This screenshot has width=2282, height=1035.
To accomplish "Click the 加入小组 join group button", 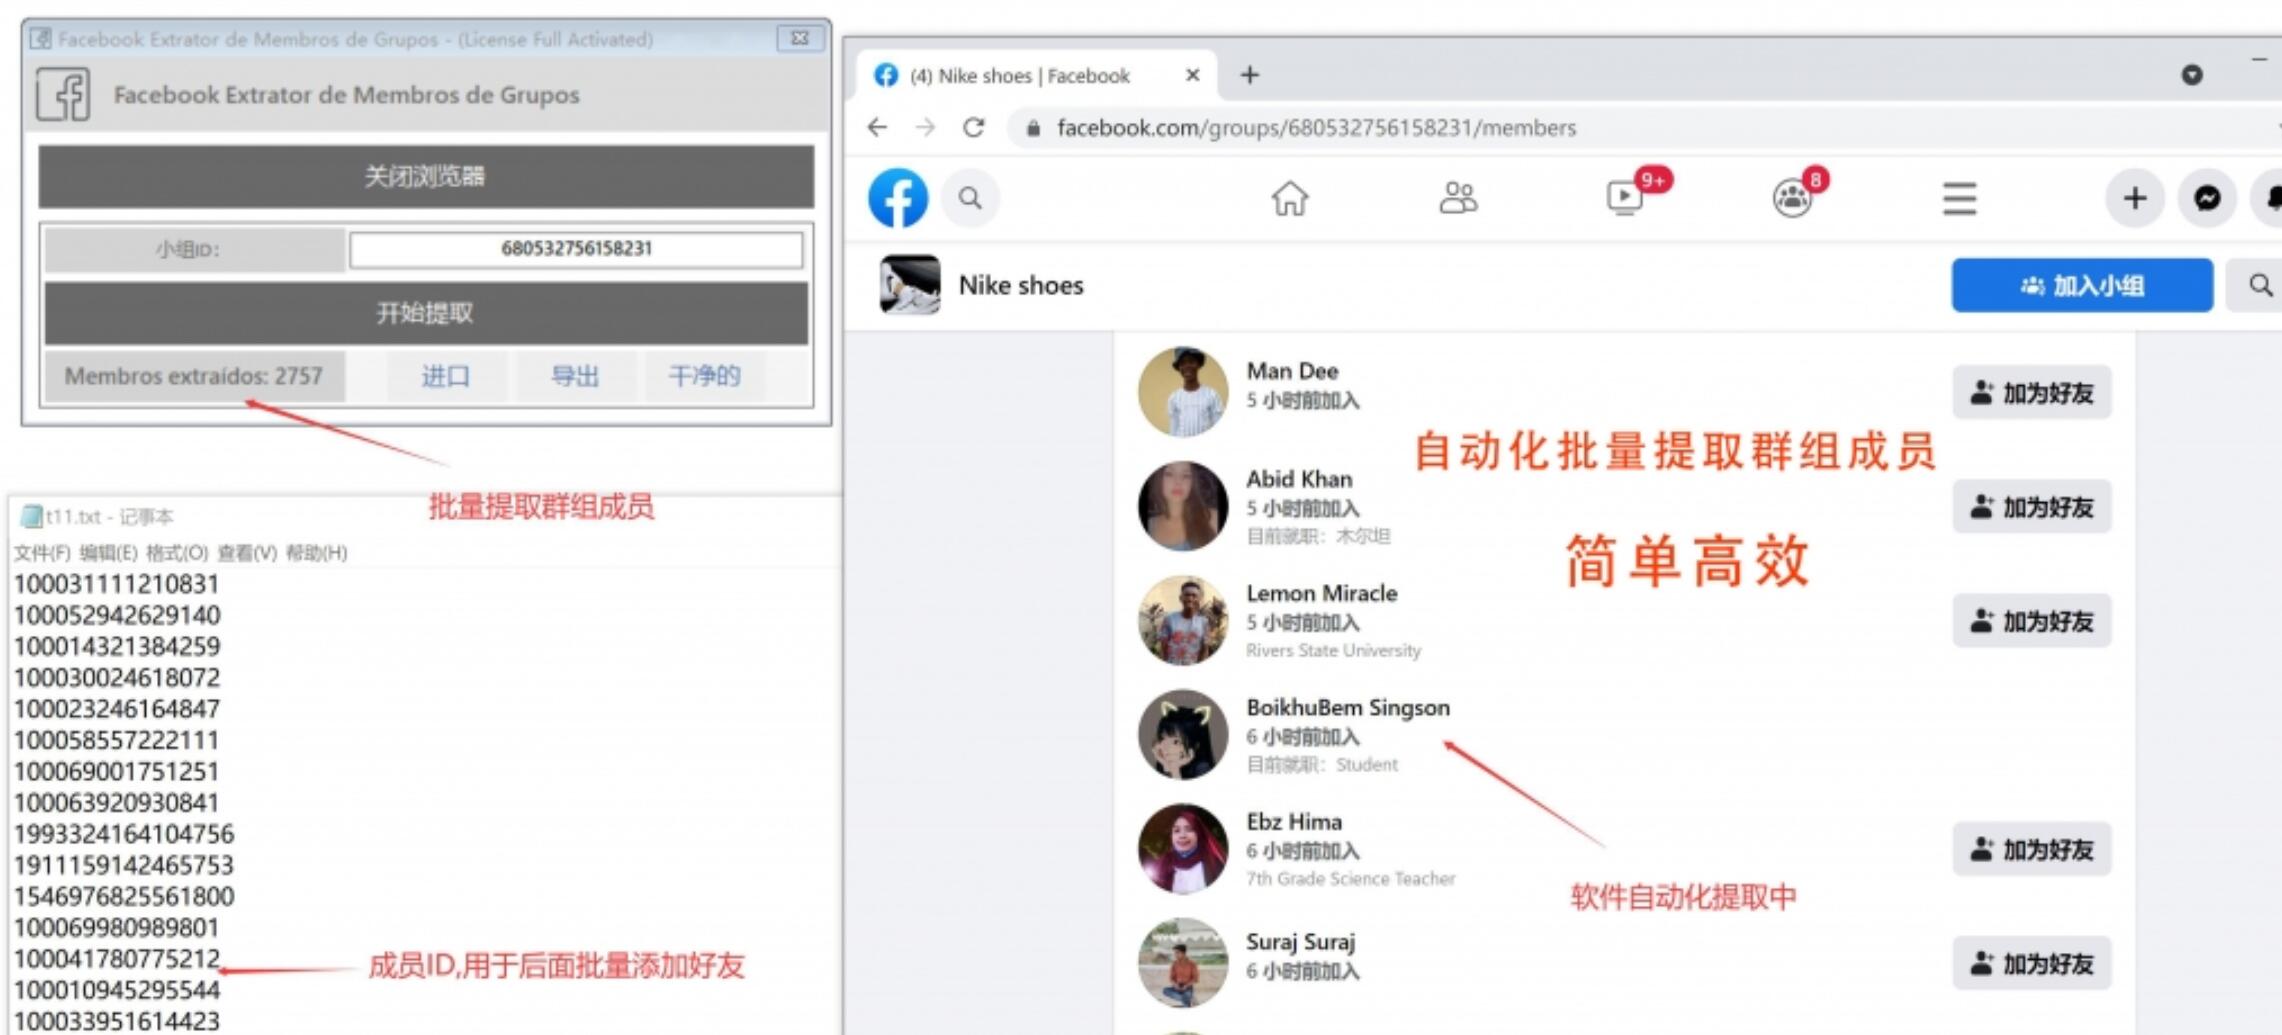I will point(2082,285).
